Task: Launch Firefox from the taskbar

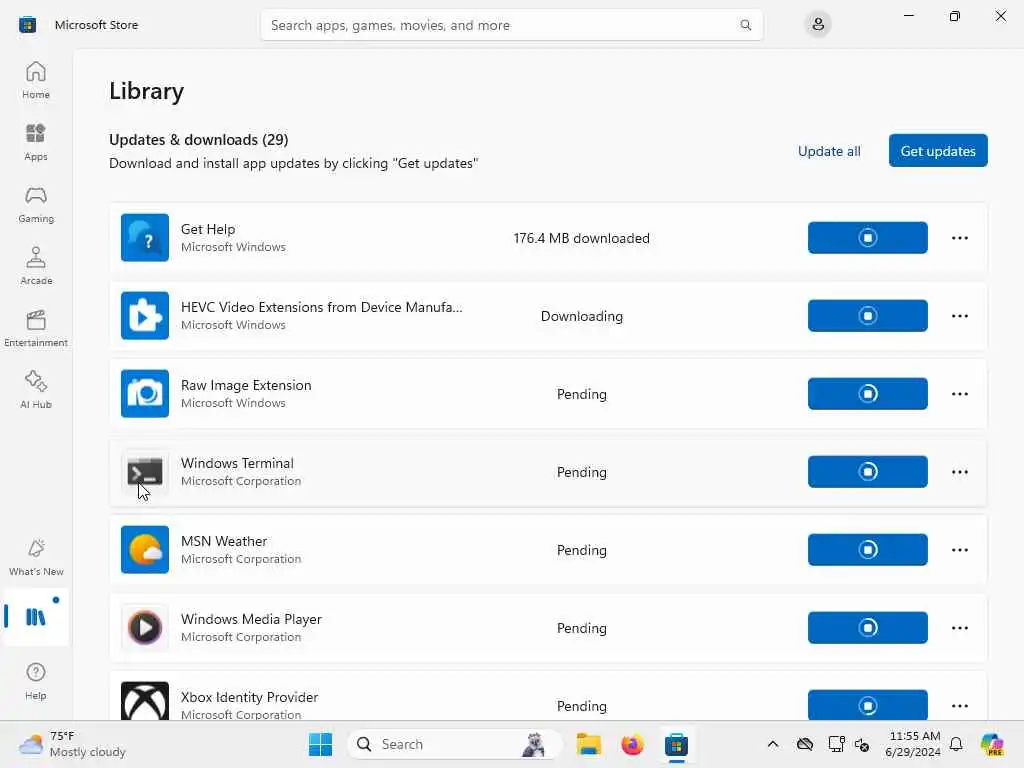Action: tap(632, 744)
